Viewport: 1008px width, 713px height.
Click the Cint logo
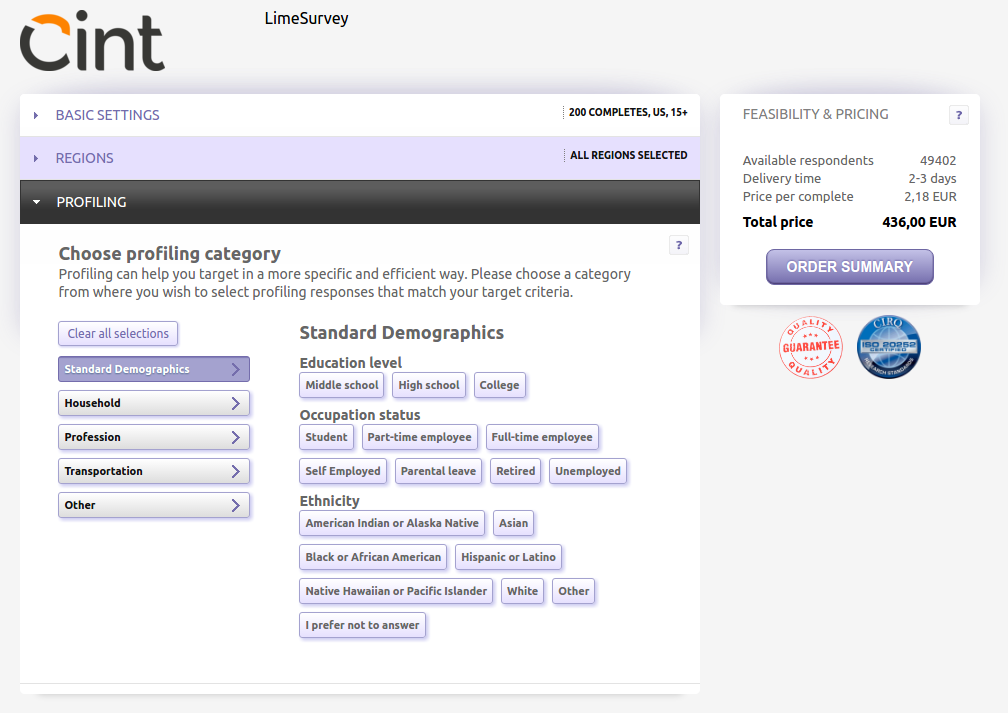click(x=92, y=42)
